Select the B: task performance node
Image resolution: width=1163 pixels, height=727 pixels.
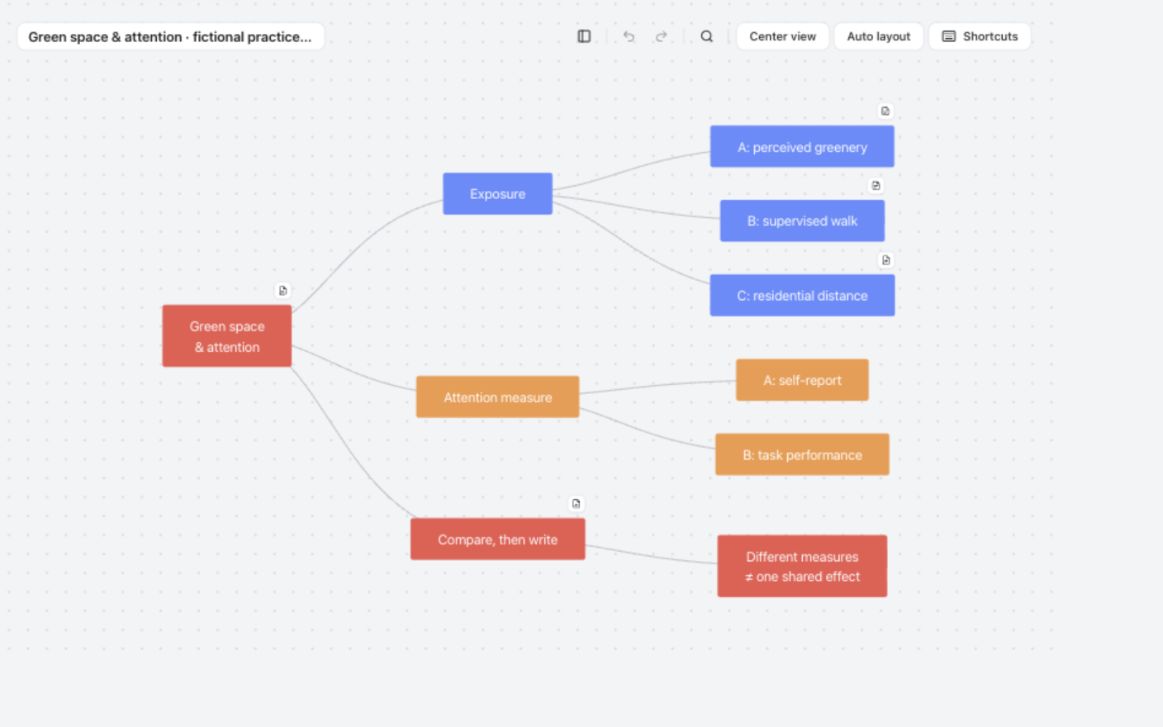click(802, 455)
